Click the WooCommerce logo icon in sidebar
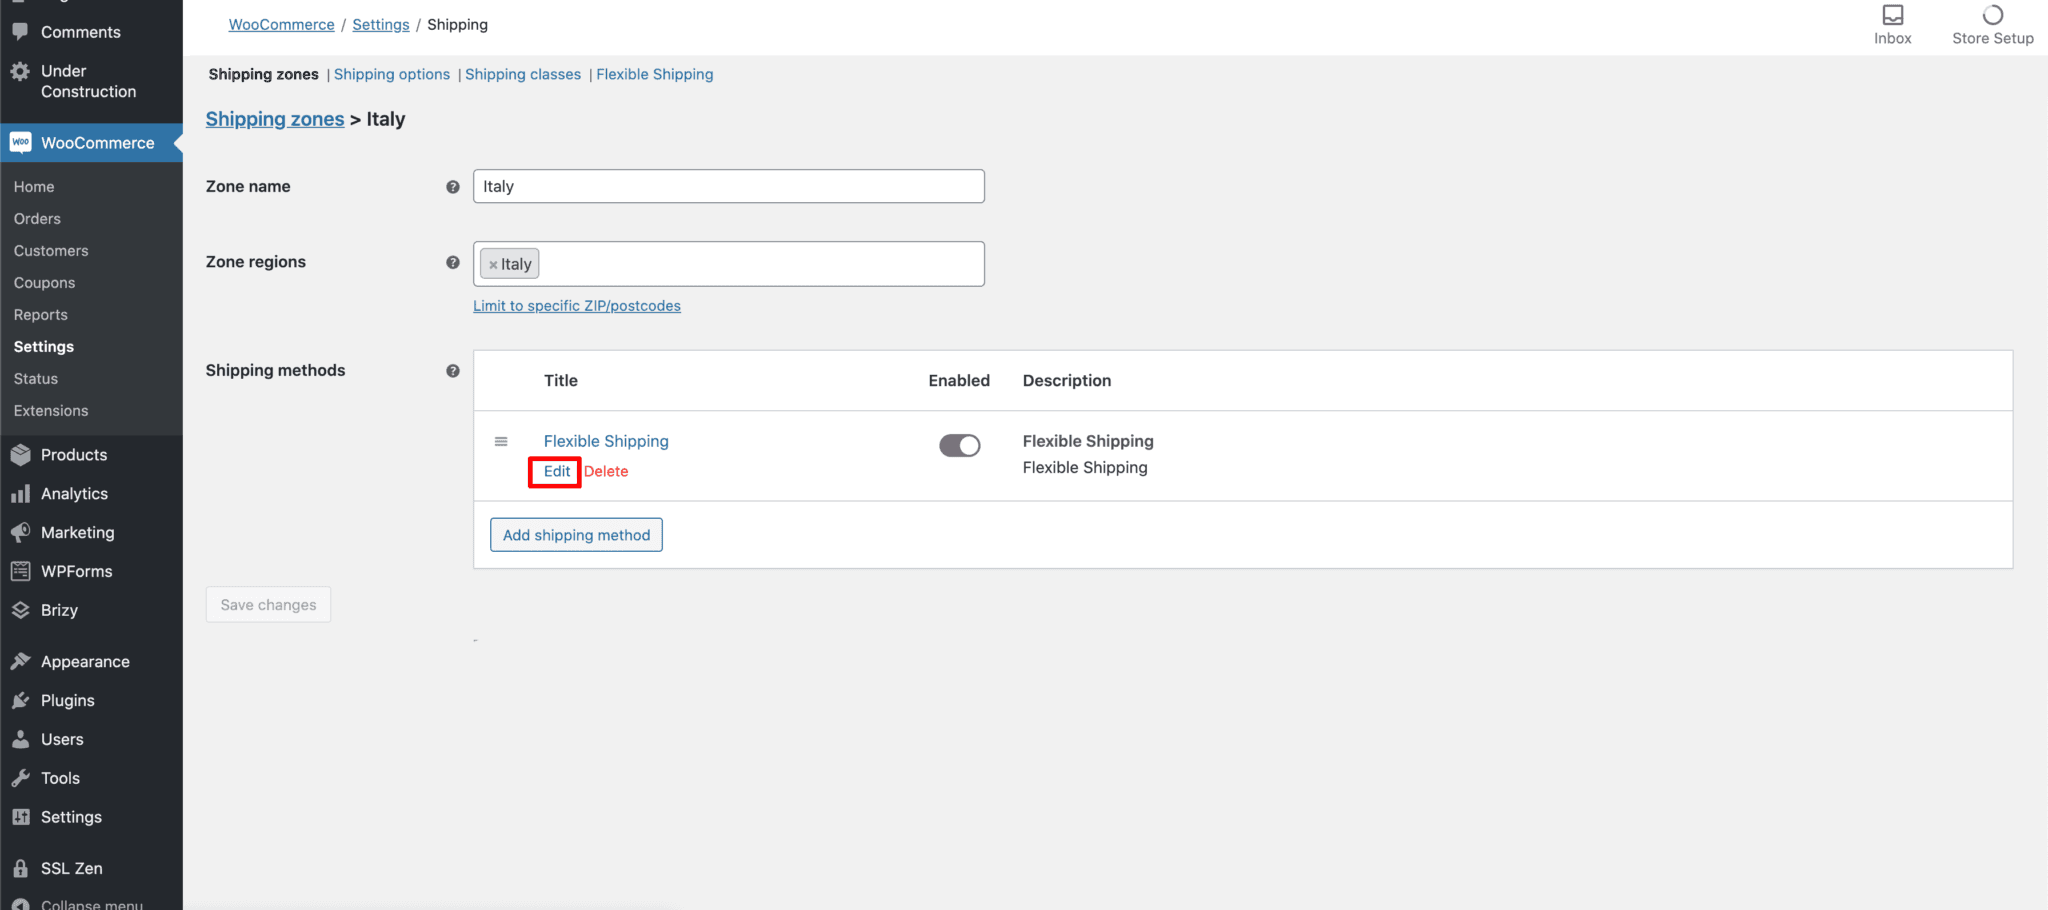 pos(21,142)
